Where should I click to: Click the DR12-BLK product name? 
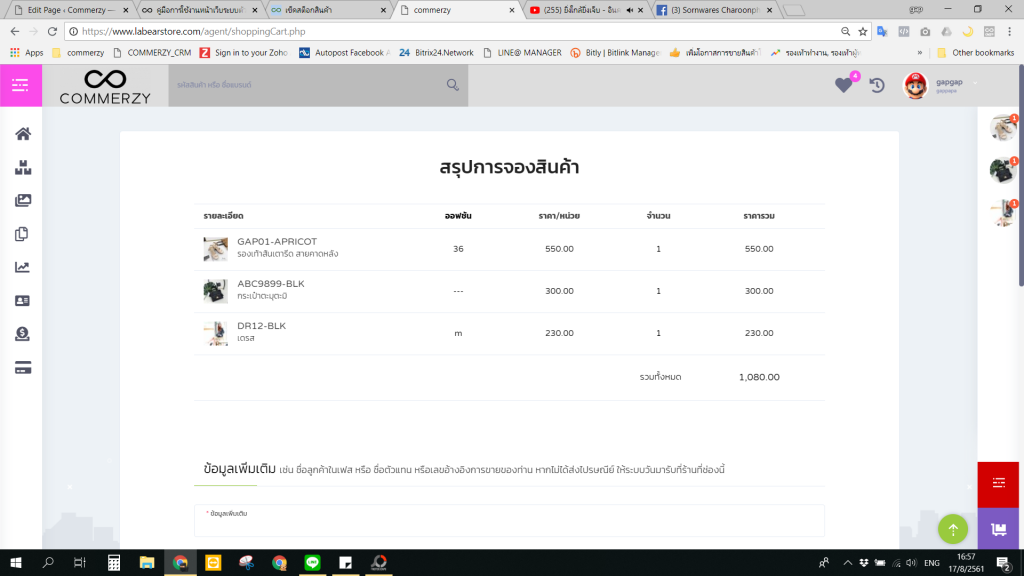(x=261, y=326)
